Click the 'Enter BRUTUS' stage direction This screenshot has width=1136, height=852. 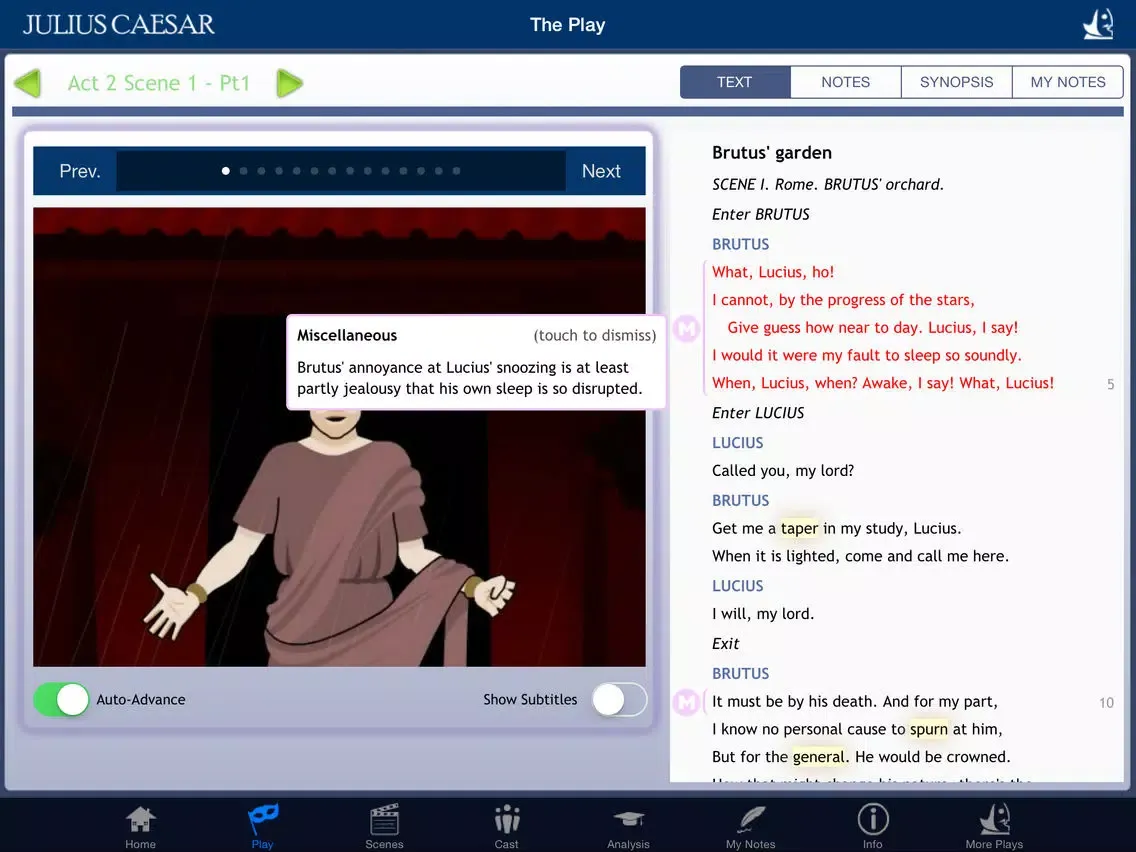click(761, 214)
